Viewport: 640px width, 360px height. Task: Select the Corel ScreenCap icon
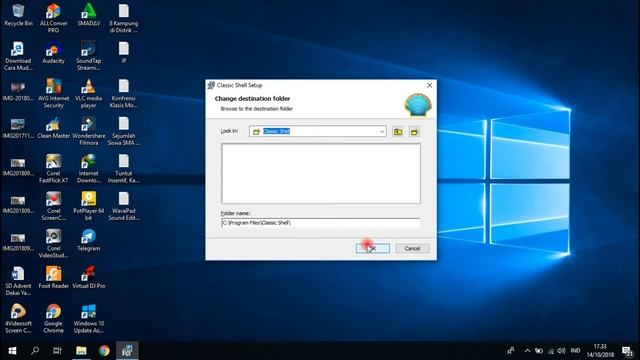tap(53, 206)
